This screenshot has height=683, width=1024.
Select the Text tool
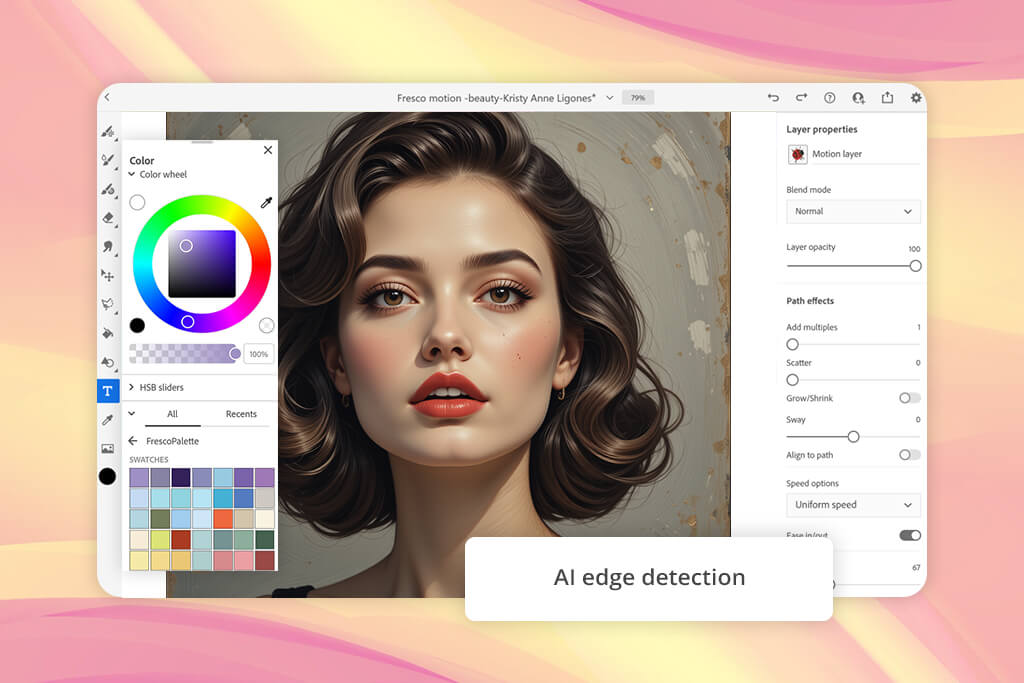click(108, 390)
